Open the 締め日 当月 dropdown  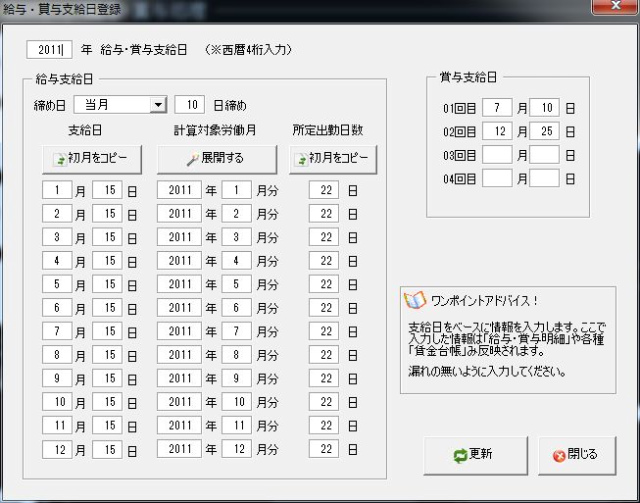[x=158, y=105]
